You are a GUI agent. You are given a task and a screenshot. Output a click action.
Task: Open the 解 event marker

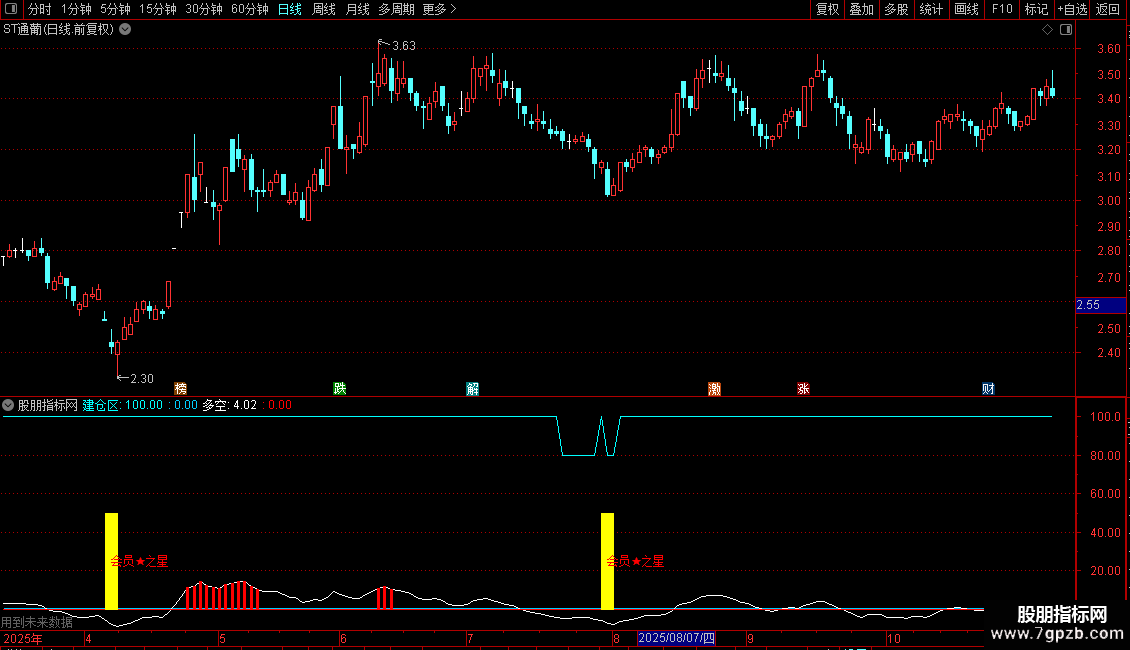coord(472,388)
